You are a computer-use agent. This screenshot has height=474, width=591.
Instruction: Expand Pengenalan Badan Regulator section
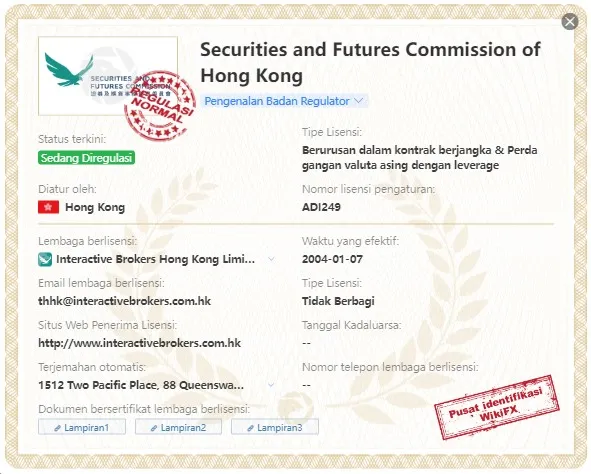pos(283,101)
